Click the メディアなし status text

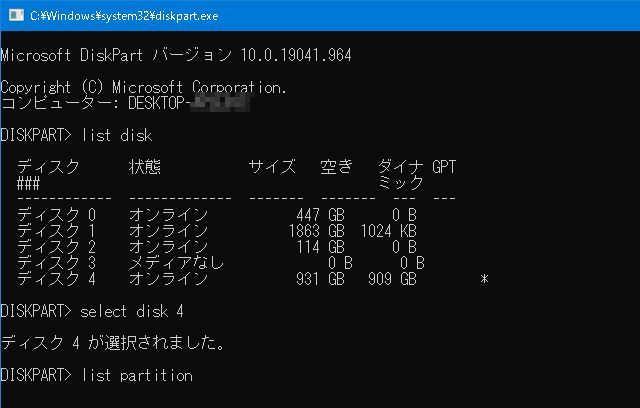pyautogui.click(x=176, y=263)
